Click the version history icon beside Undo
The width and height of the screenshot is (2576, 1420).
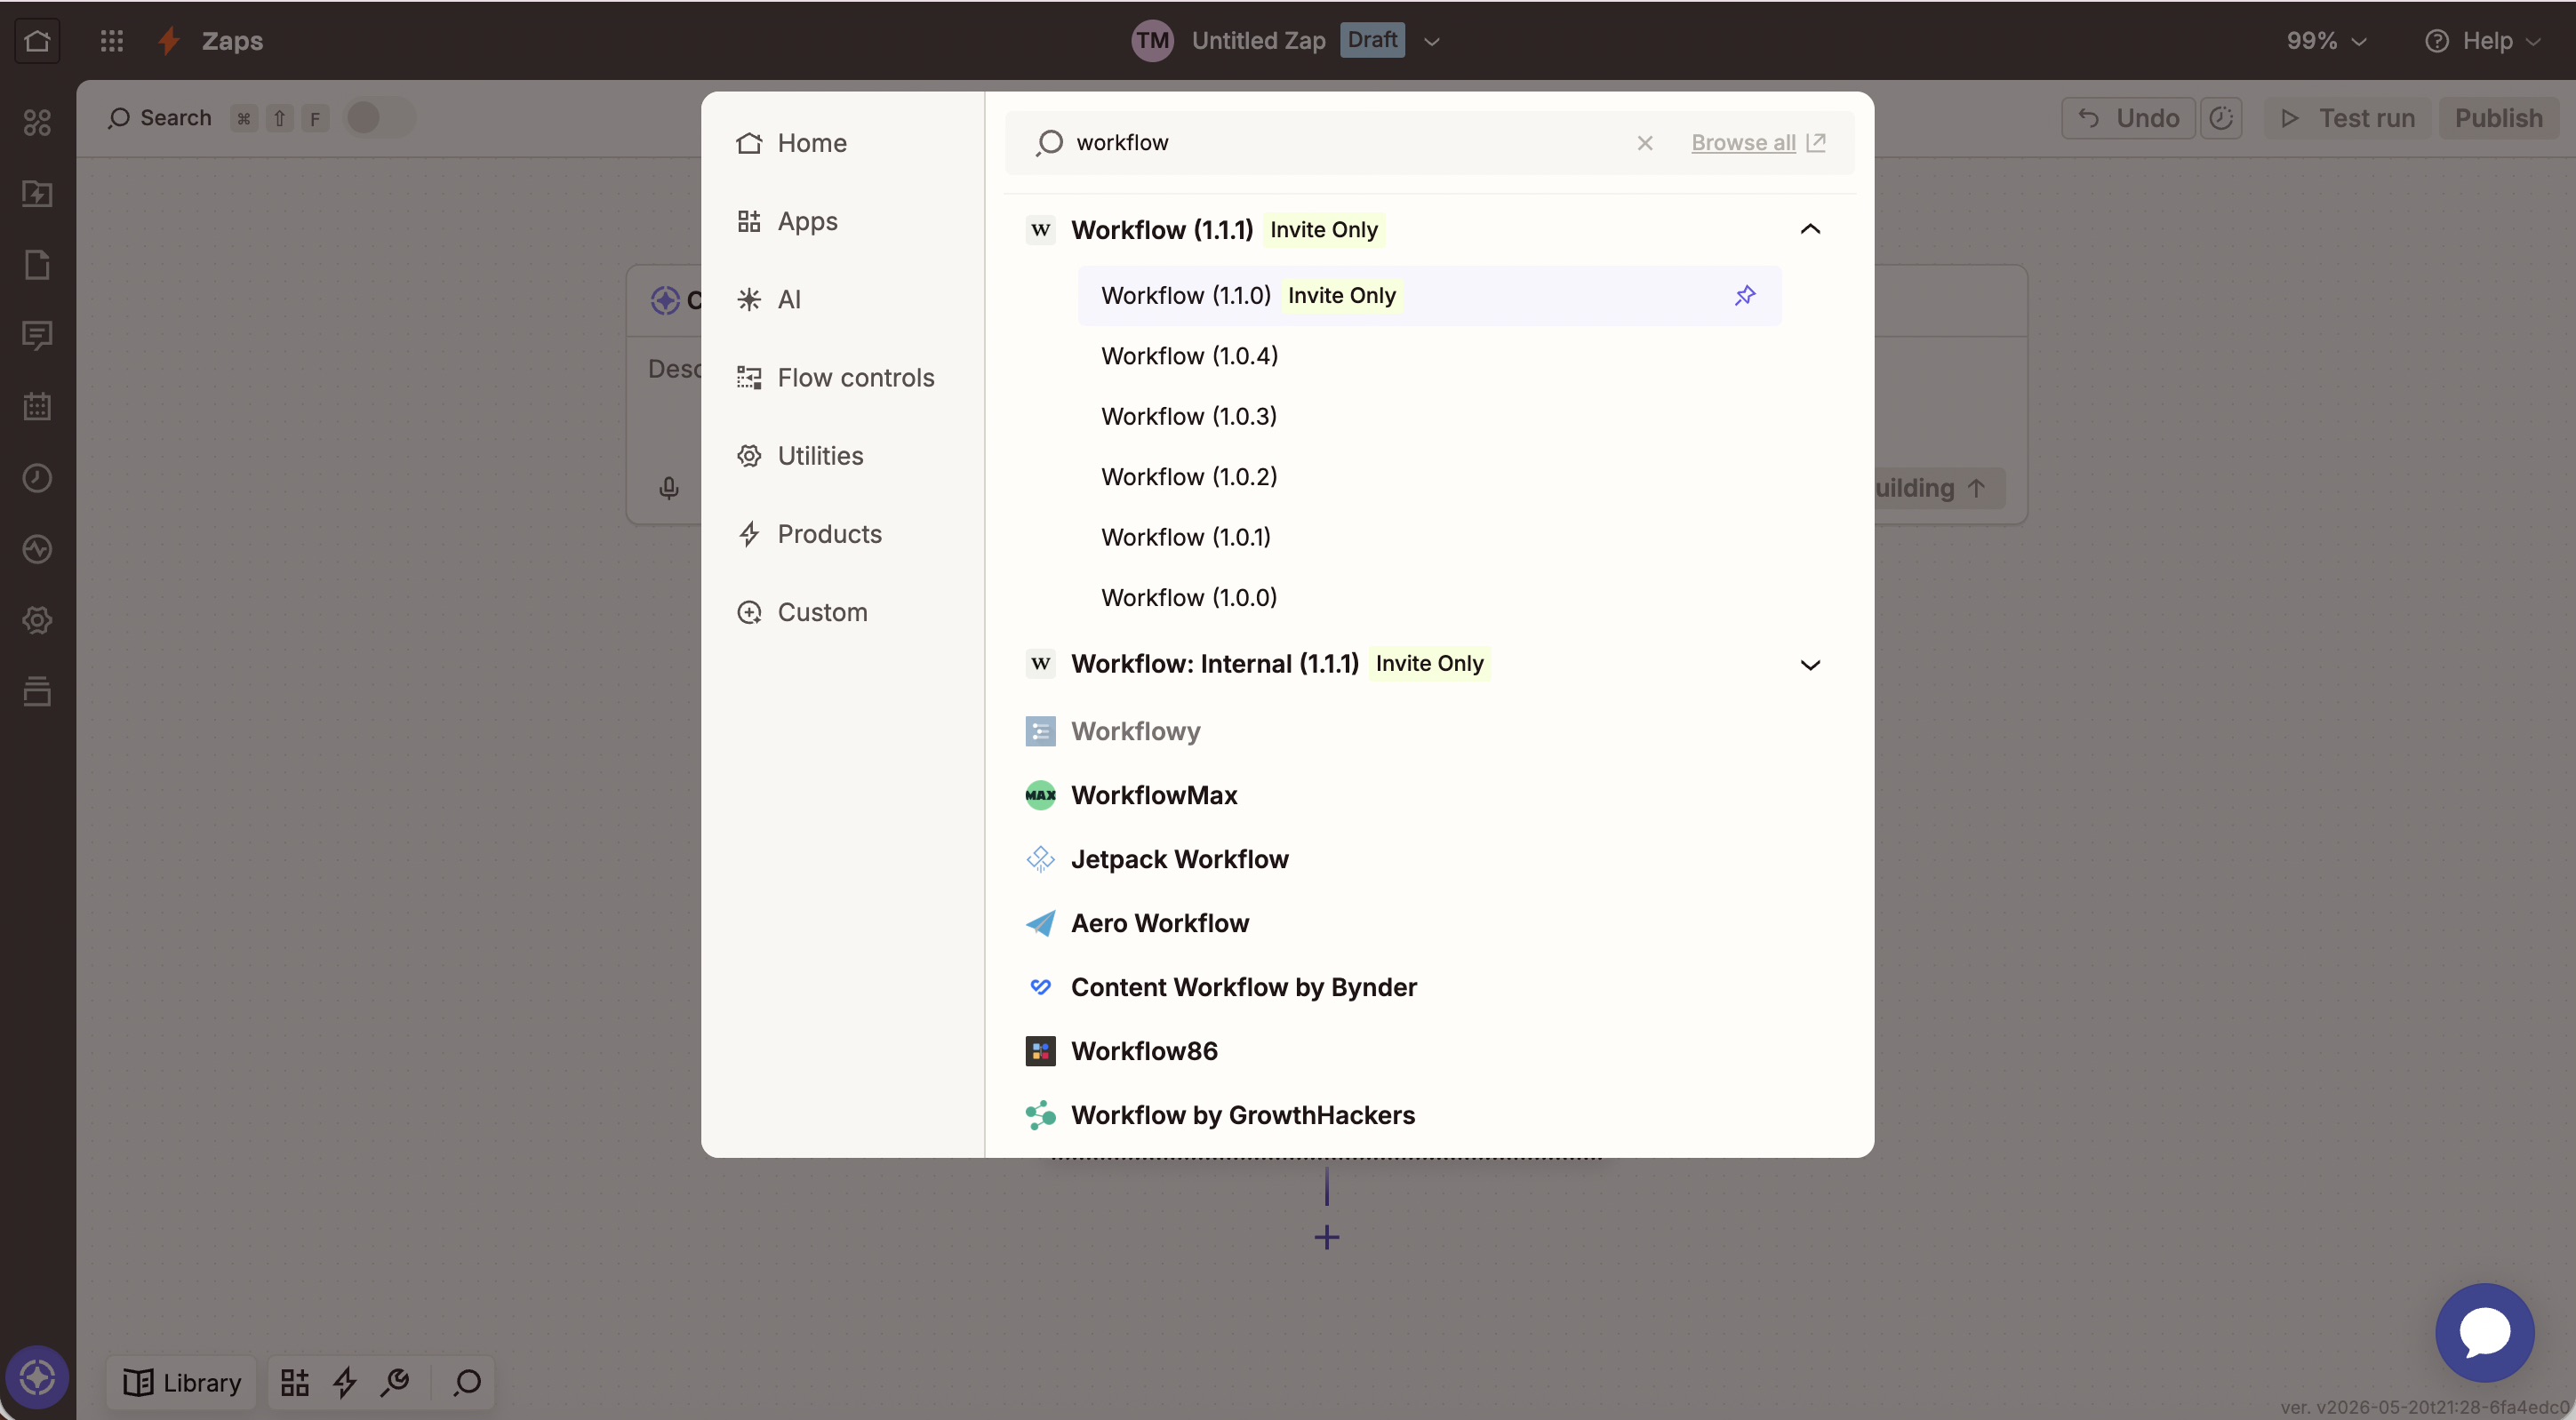[x=2221, y=118]
